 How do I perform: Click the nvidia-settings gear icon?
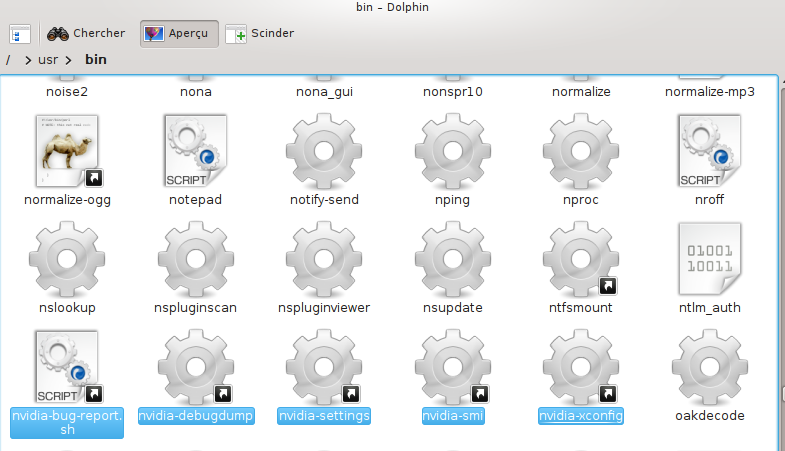pyautogui.click(x=324, y=366)
